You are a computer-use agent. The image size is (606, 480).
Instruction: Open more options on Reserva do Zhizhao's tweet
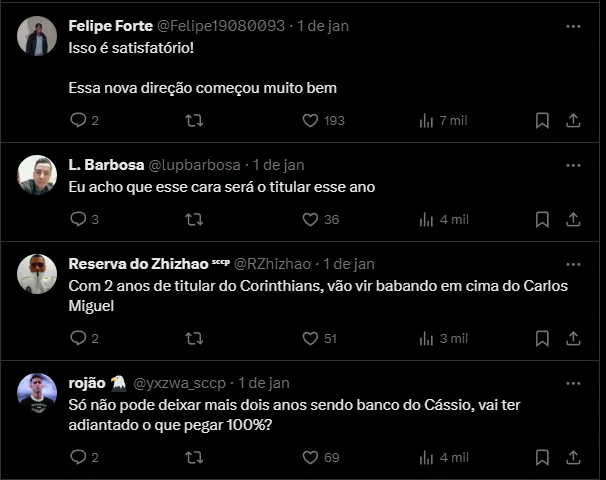point(573,264)
